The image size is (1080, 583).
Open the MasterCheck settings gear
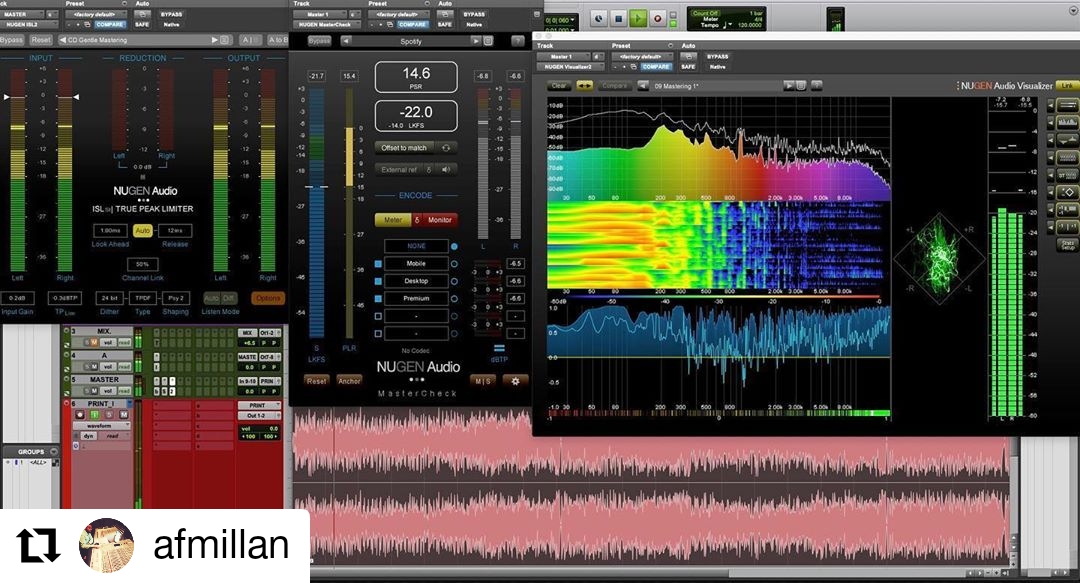pyautogui.click(x=515, y=380)
